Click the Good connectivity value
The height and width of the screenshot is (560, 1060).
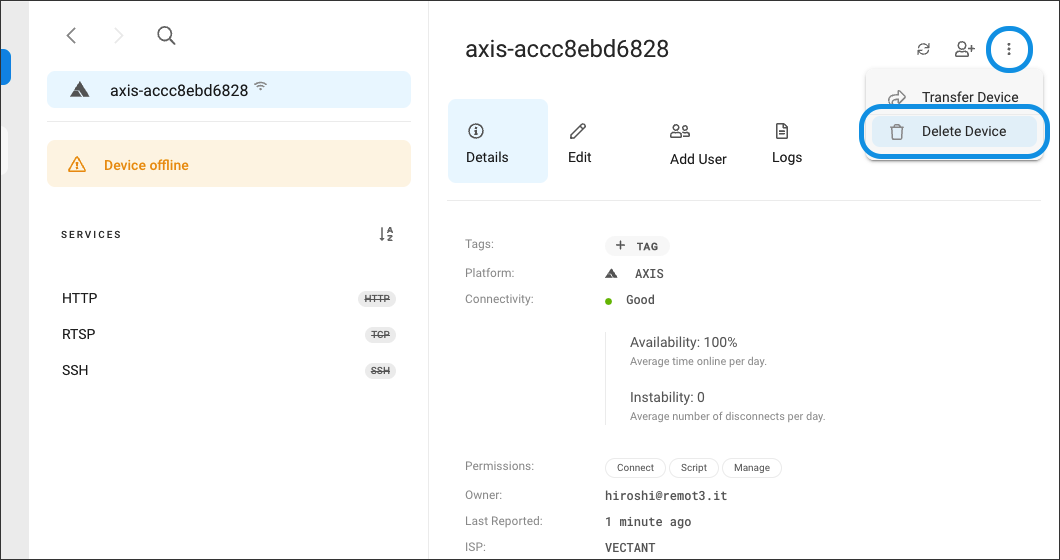pos(640,300)
